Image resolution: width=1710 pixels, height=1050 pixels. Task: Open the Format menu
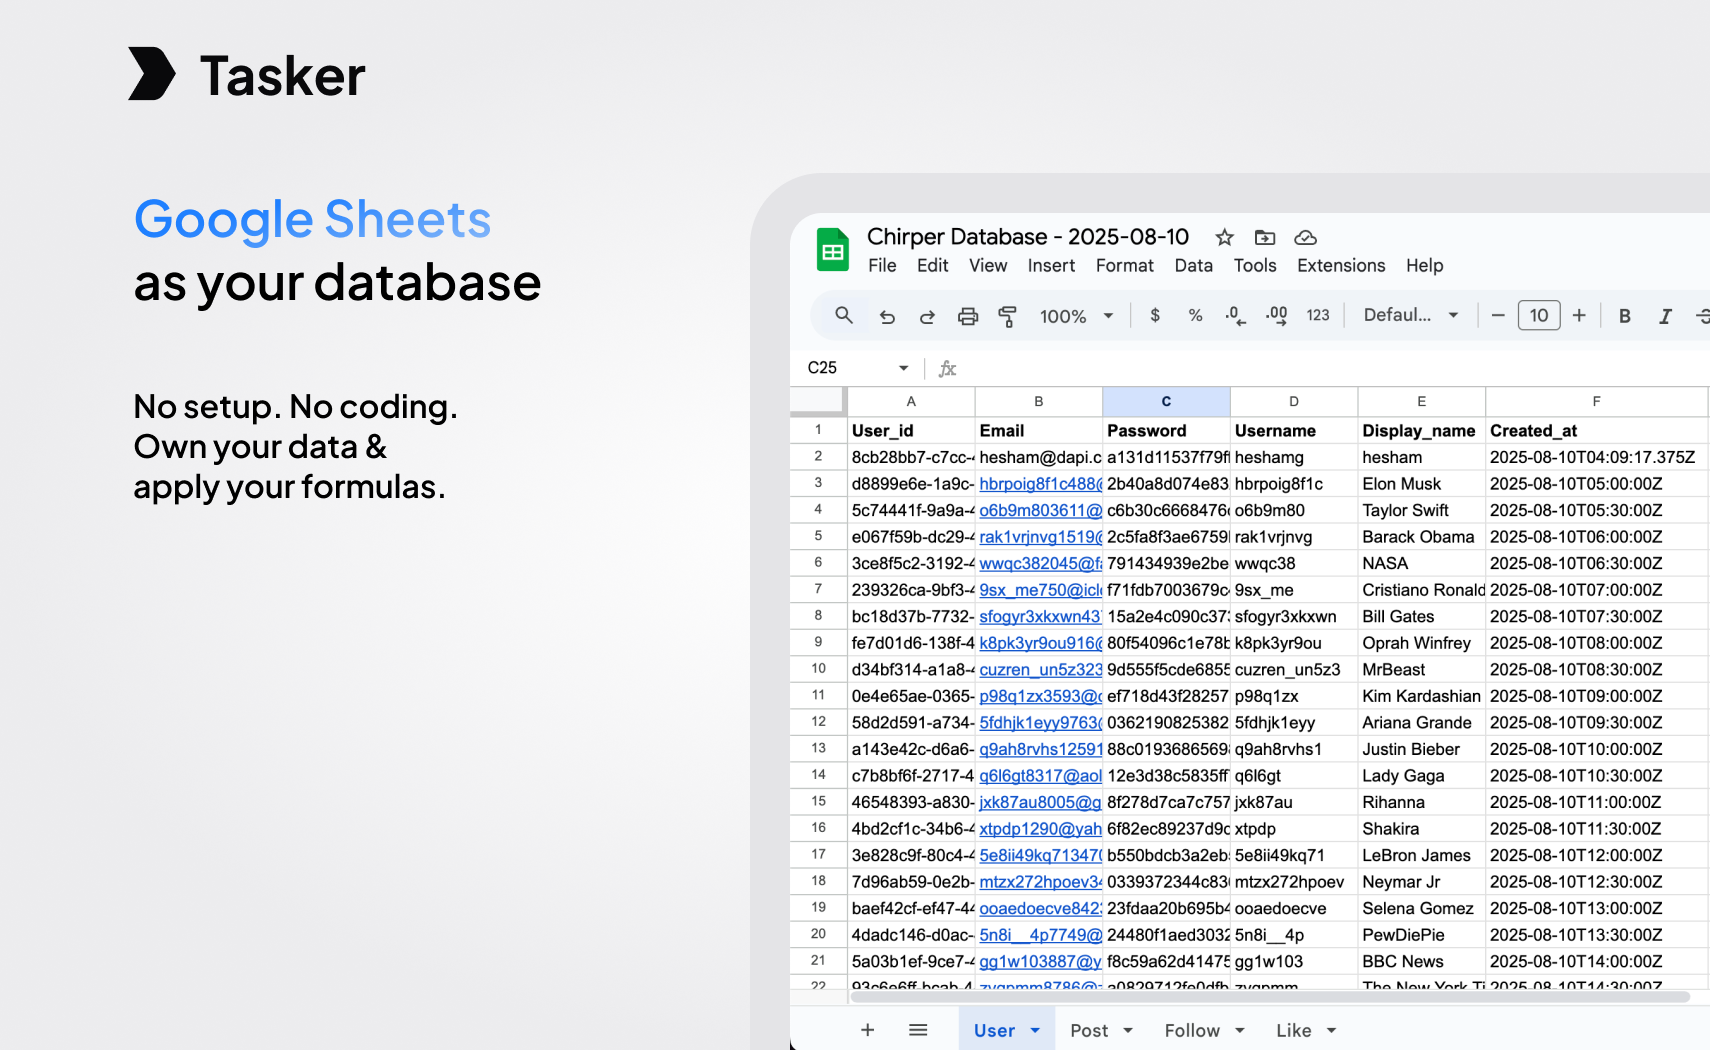pyautogui.click(x=1124, y=266)
